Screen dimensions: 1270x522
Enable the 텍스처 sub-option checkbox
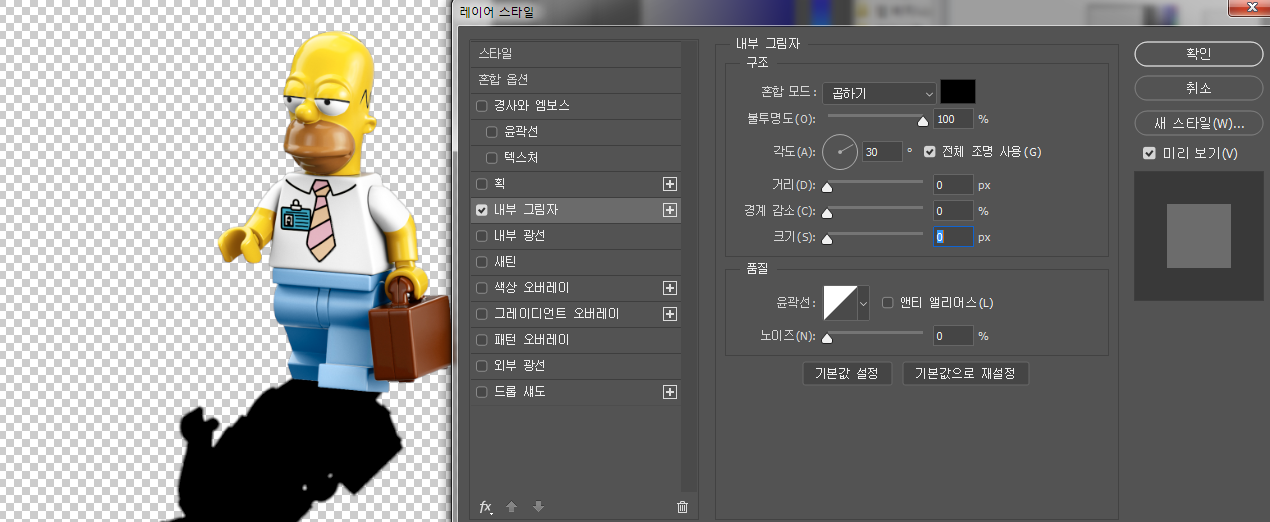(491, 158)
